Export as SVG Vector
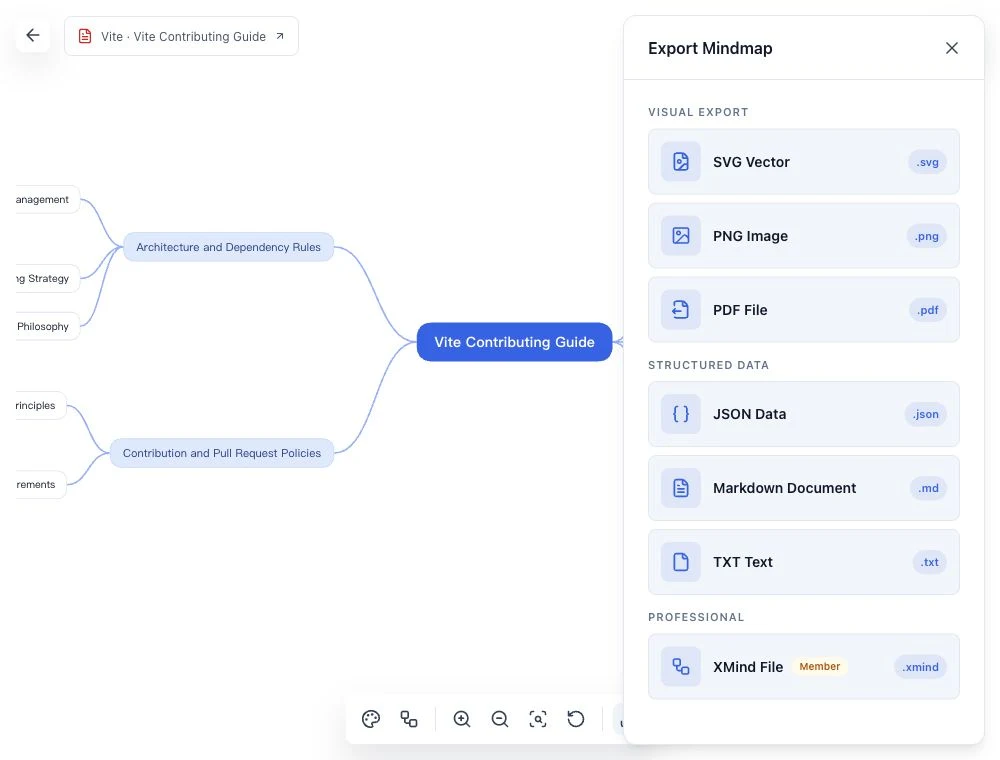1000x760 pixels. (804, 162)
